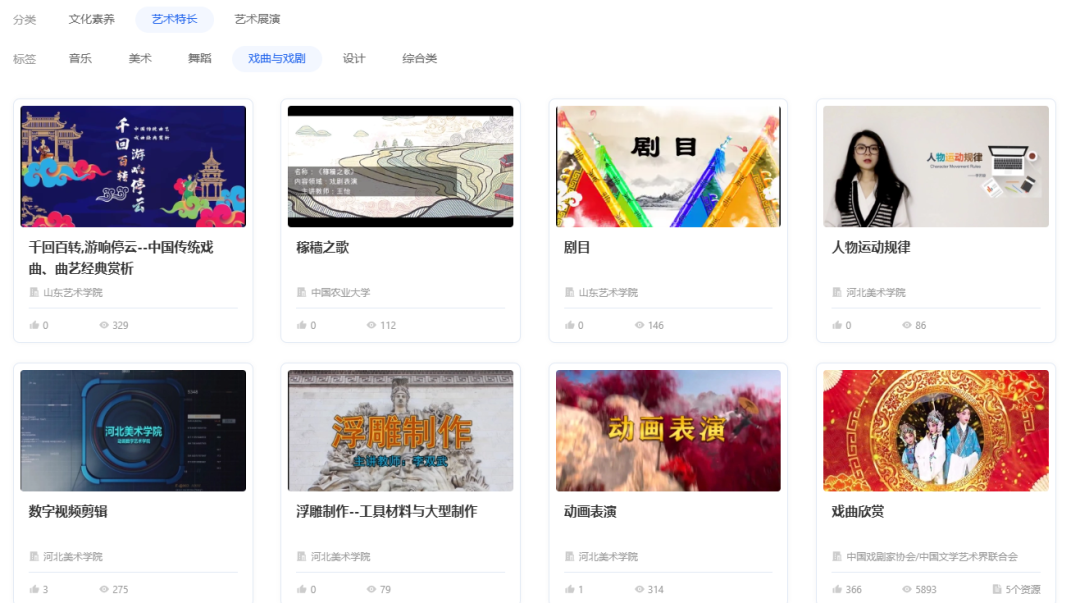The image size is (1080, 603).
Task: Select the 美术 tag filter
Action: (139, 58)
